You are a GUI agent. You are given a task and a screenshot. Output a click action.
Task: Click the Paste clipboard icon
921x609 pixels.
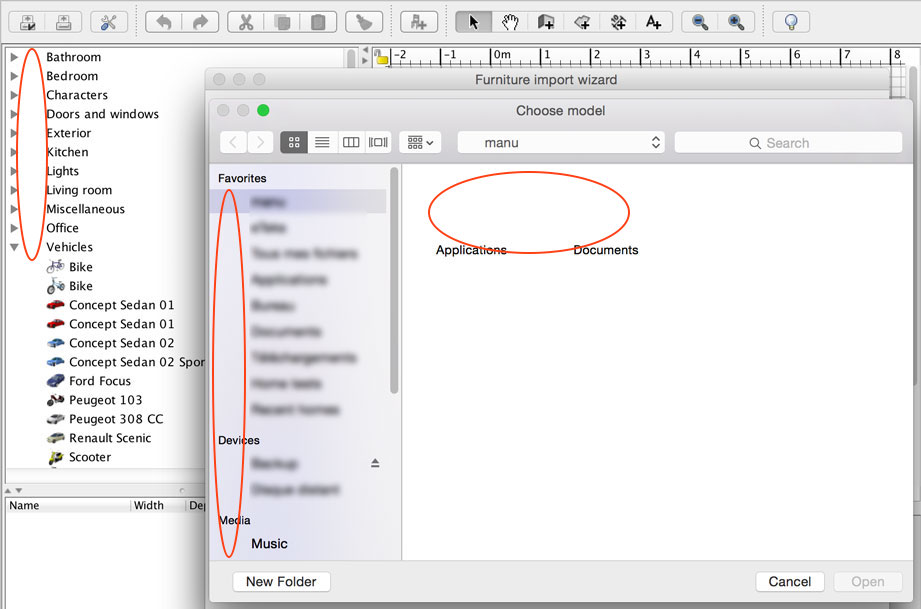click(x=318, y=22)
